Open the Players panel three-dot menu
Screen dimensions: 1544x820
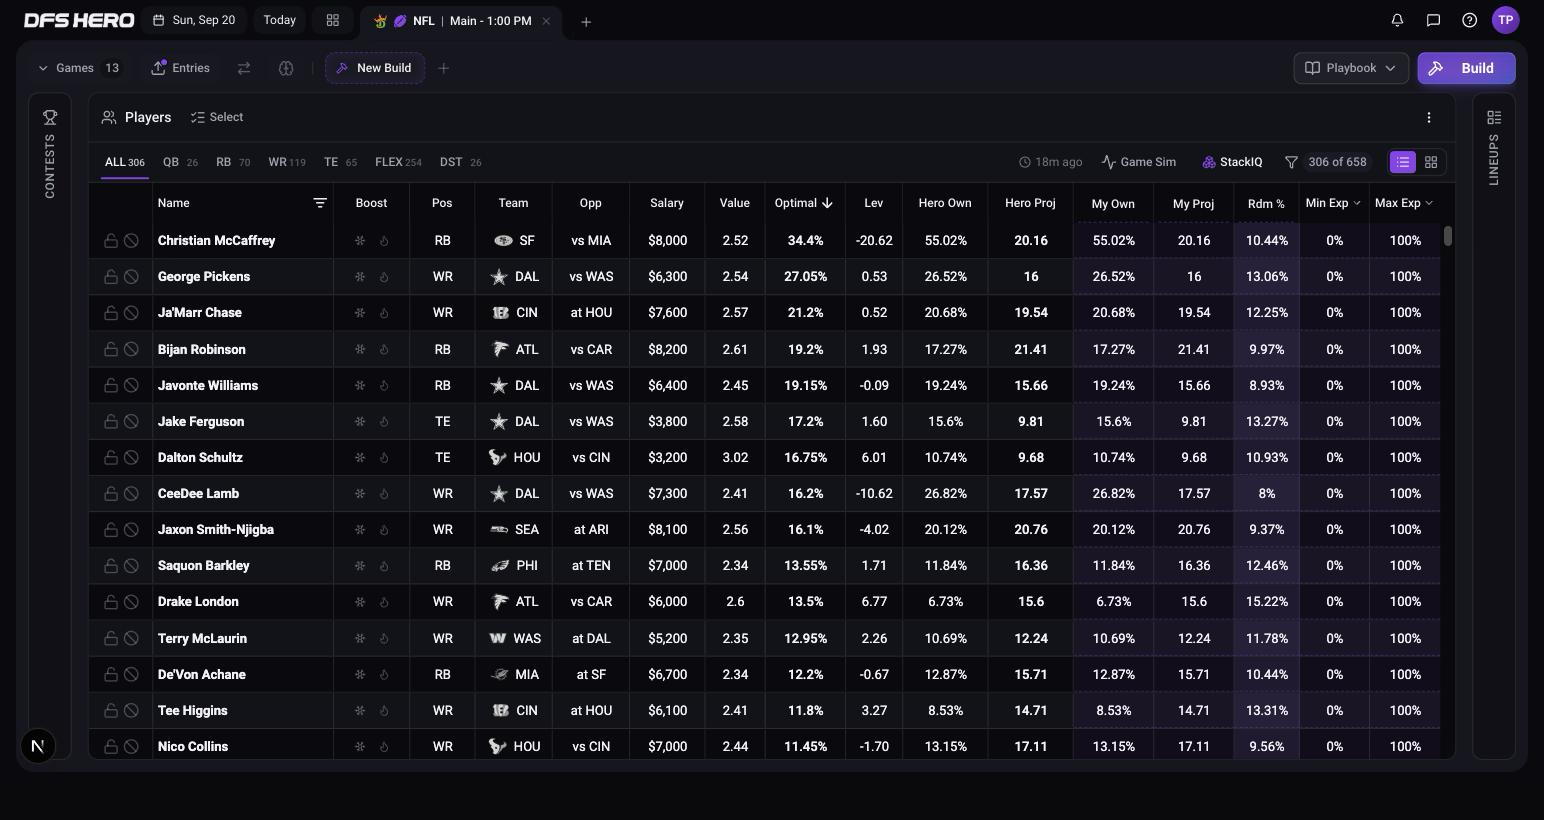pos(1429,117)
